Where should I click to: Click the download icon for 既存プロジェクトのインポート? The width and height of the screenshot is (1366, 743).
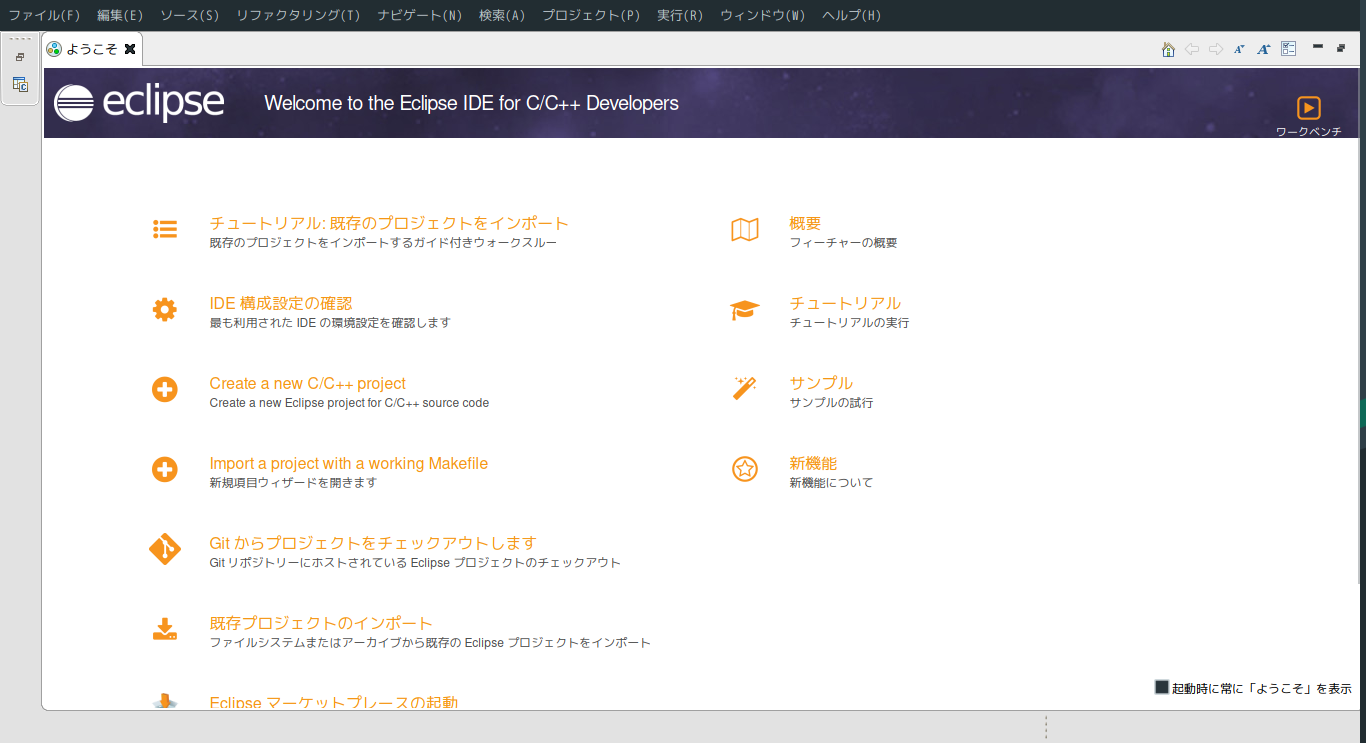[165, 629]
